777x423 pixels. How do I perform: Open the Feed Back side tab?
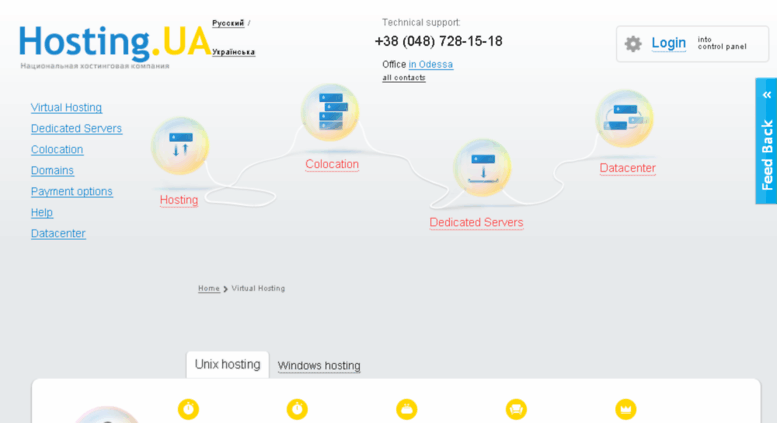coord(766,141)
